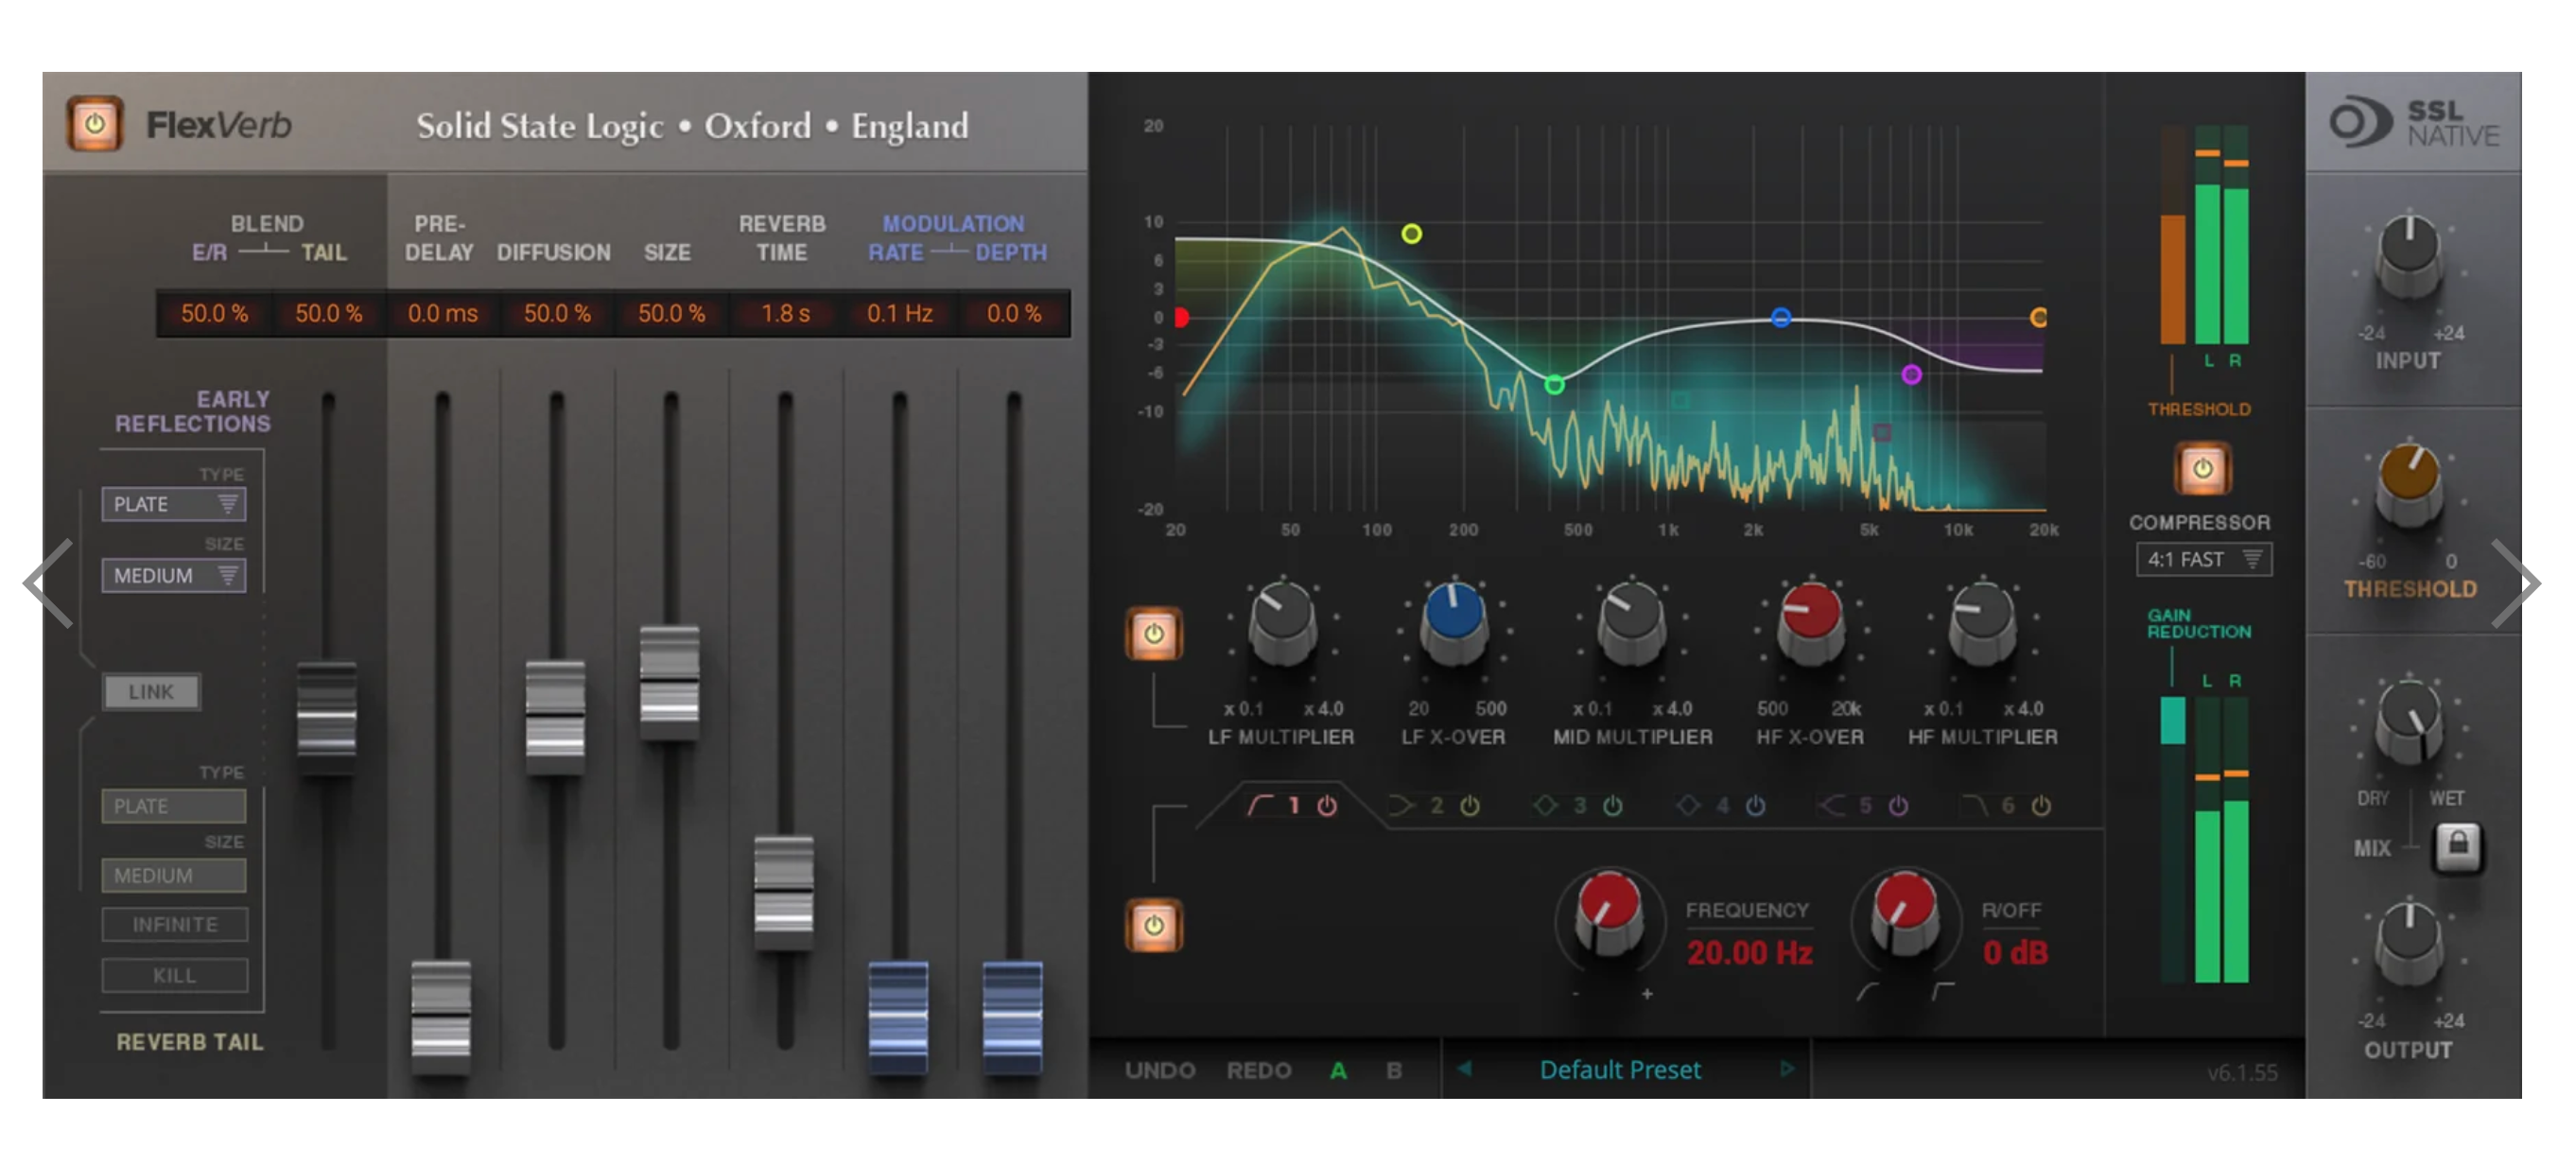Viewport: 2576px width, 1165px height.
Task: Click the blue LF X-OVER knob
Action: tap(1454, 621)
